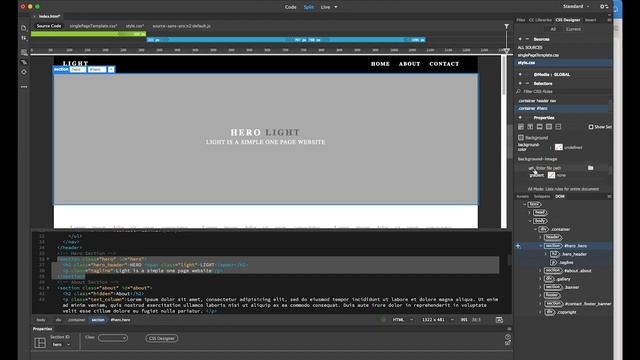This screenshot has width=640, height=360.
Task: Click the green media query bar
Action: (89, 34)
